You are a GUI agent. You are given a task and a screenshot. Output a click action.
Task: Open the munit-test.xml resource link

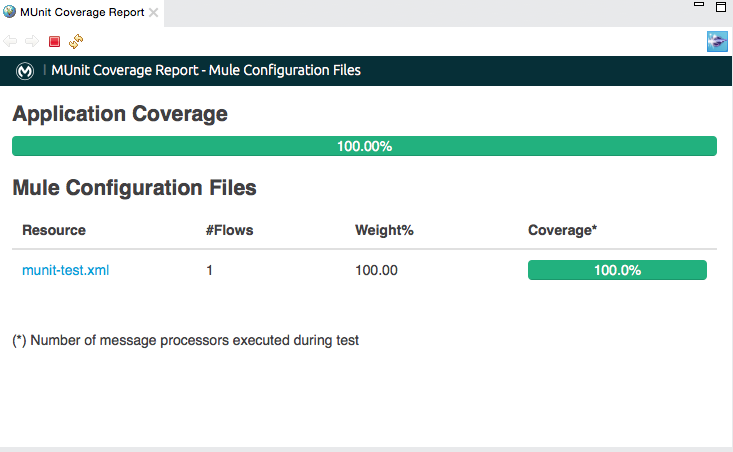click(65, 270)
